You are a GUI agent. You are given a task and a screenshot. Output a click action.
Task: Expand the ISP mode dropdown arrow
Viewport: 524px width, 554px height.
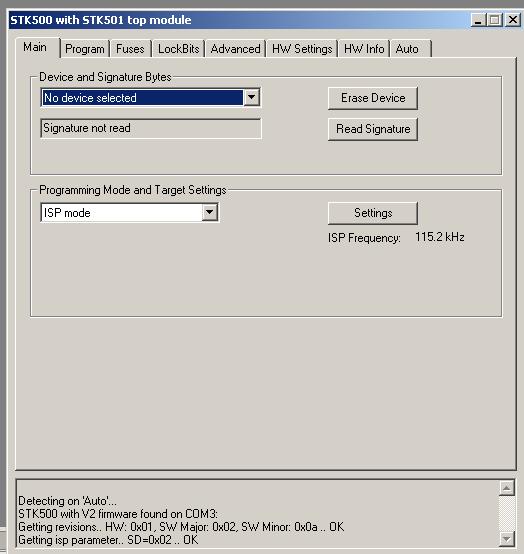coord(210,212)
